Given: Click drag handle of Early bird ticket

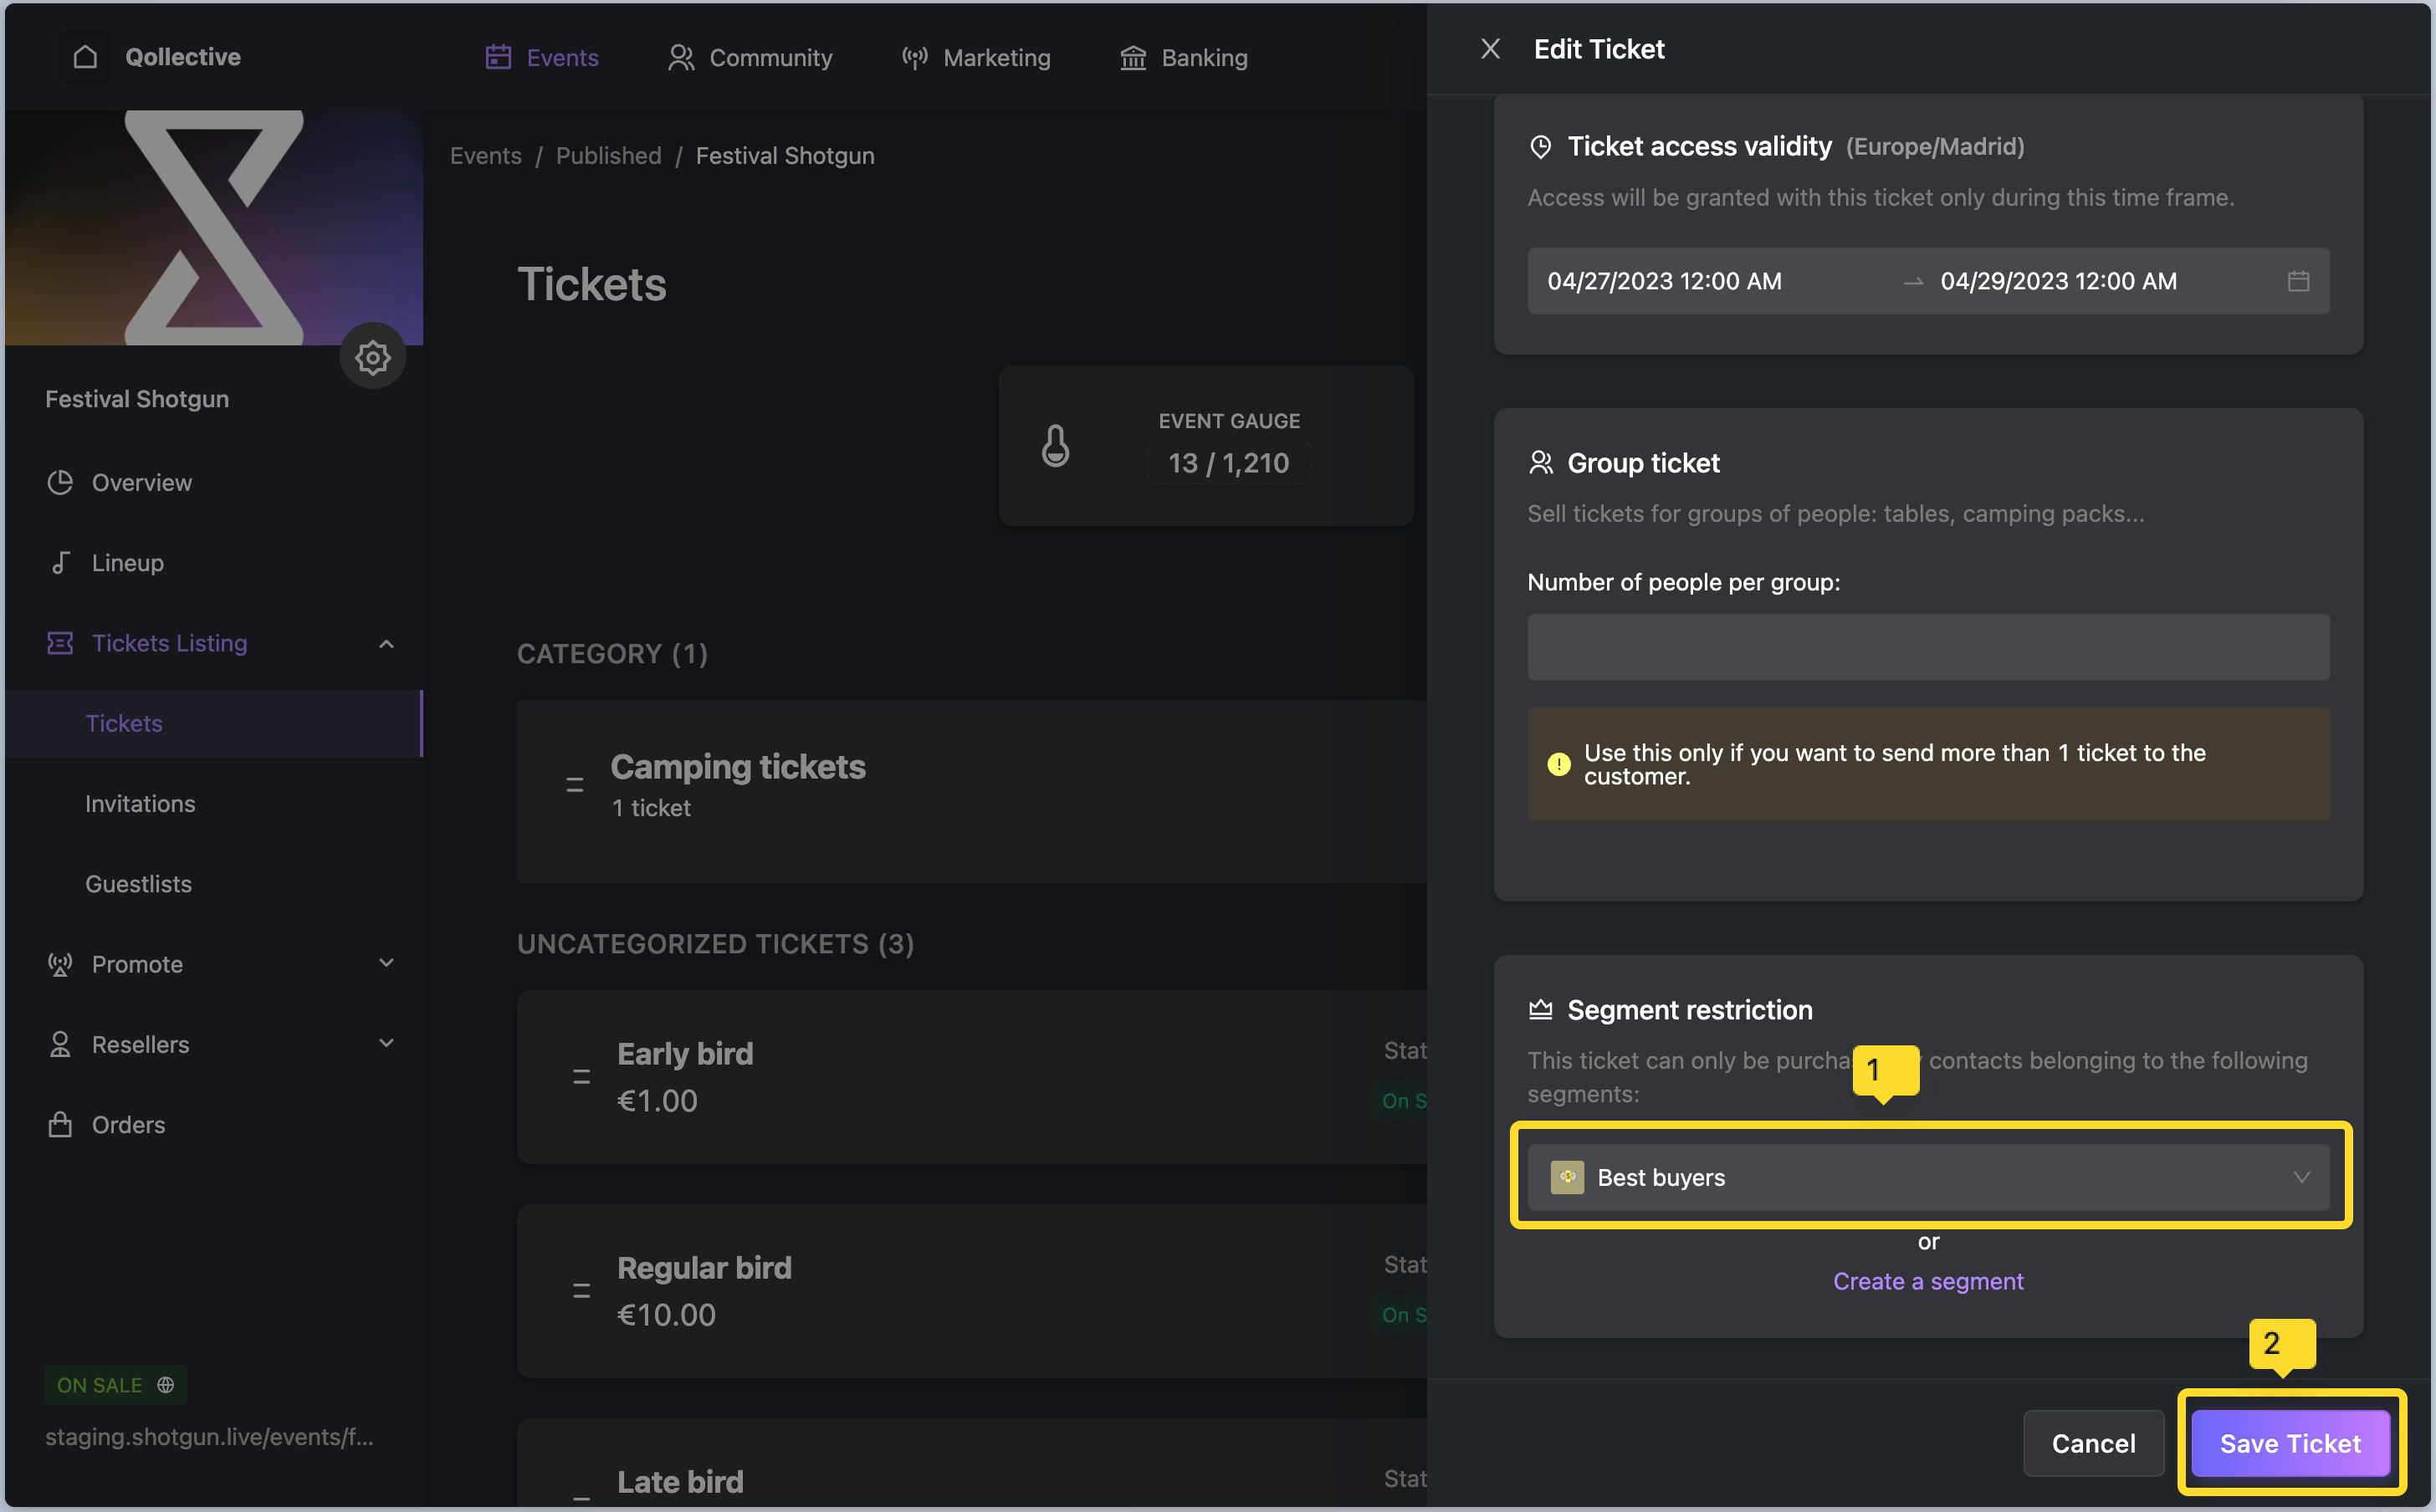Looking at the screenshot, I should point(581,1077).
